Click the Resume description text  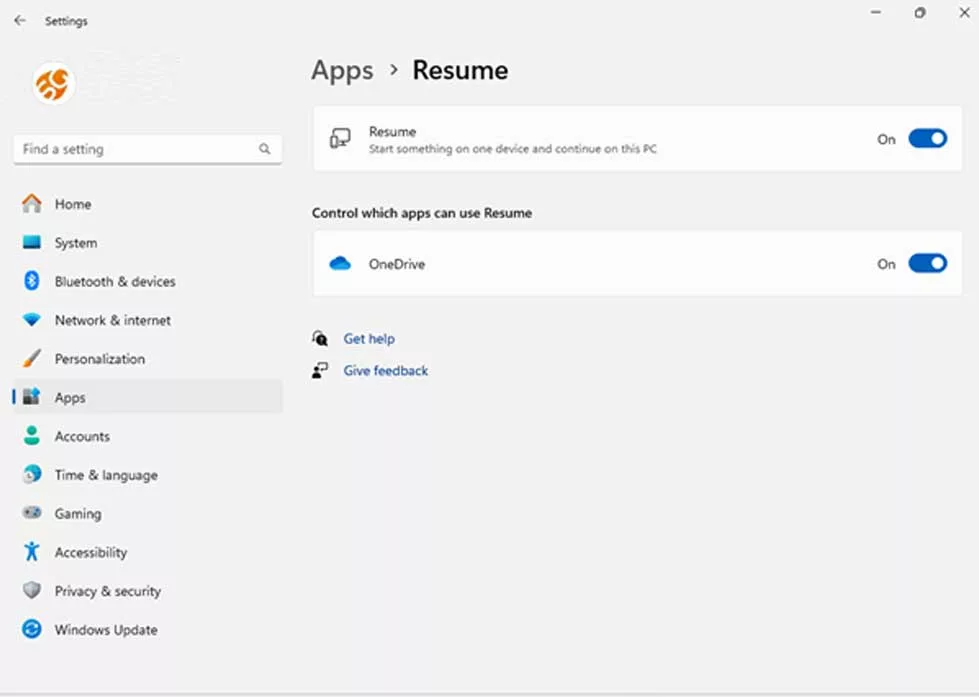pos(513,149)
